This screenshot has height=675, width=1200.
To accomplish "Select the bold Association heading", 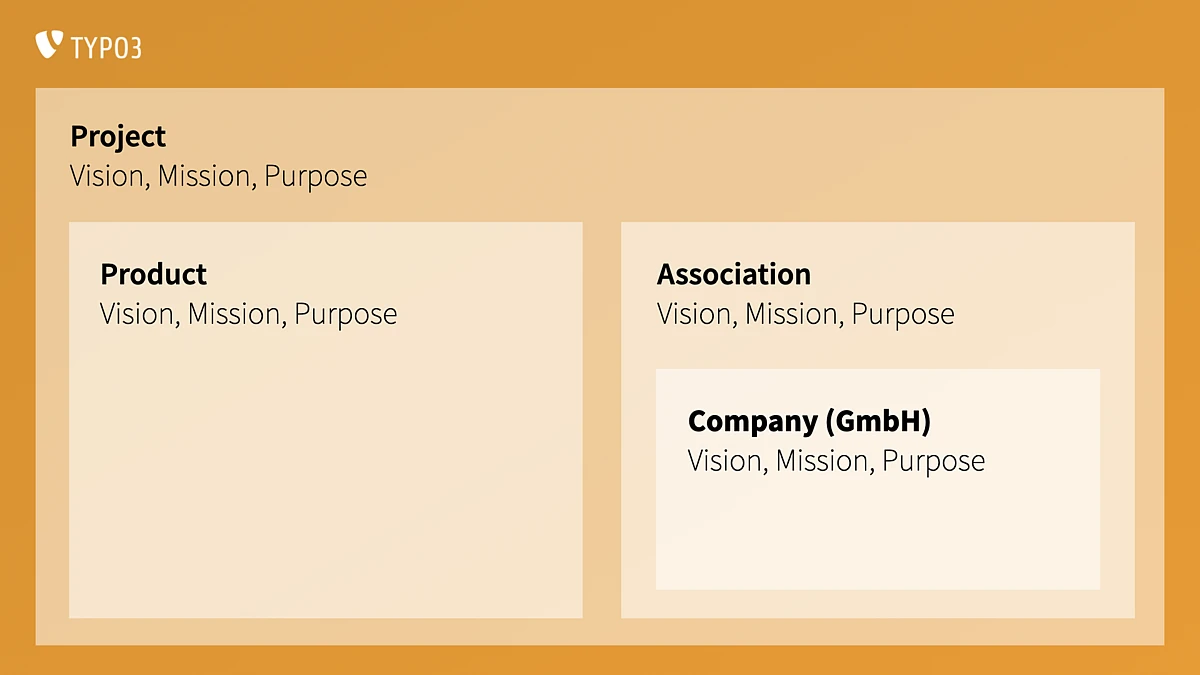I will click(x=734, y=274).
